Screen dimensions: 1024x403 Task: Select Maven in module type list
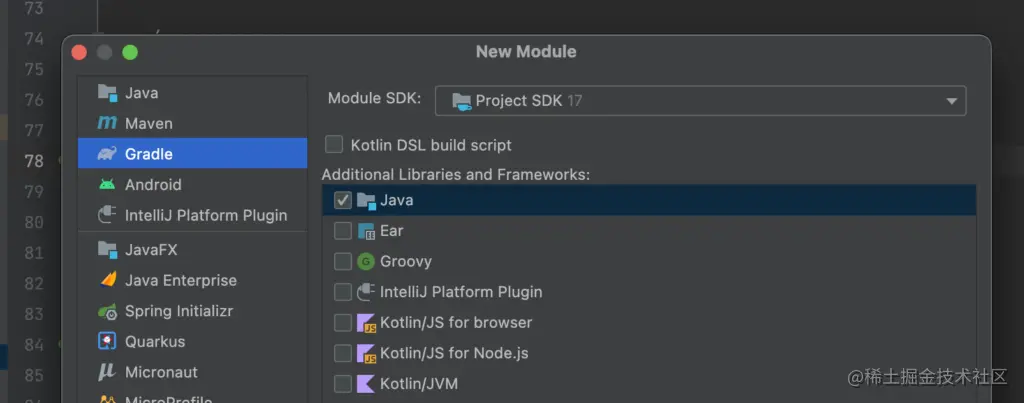click(193, 123)
